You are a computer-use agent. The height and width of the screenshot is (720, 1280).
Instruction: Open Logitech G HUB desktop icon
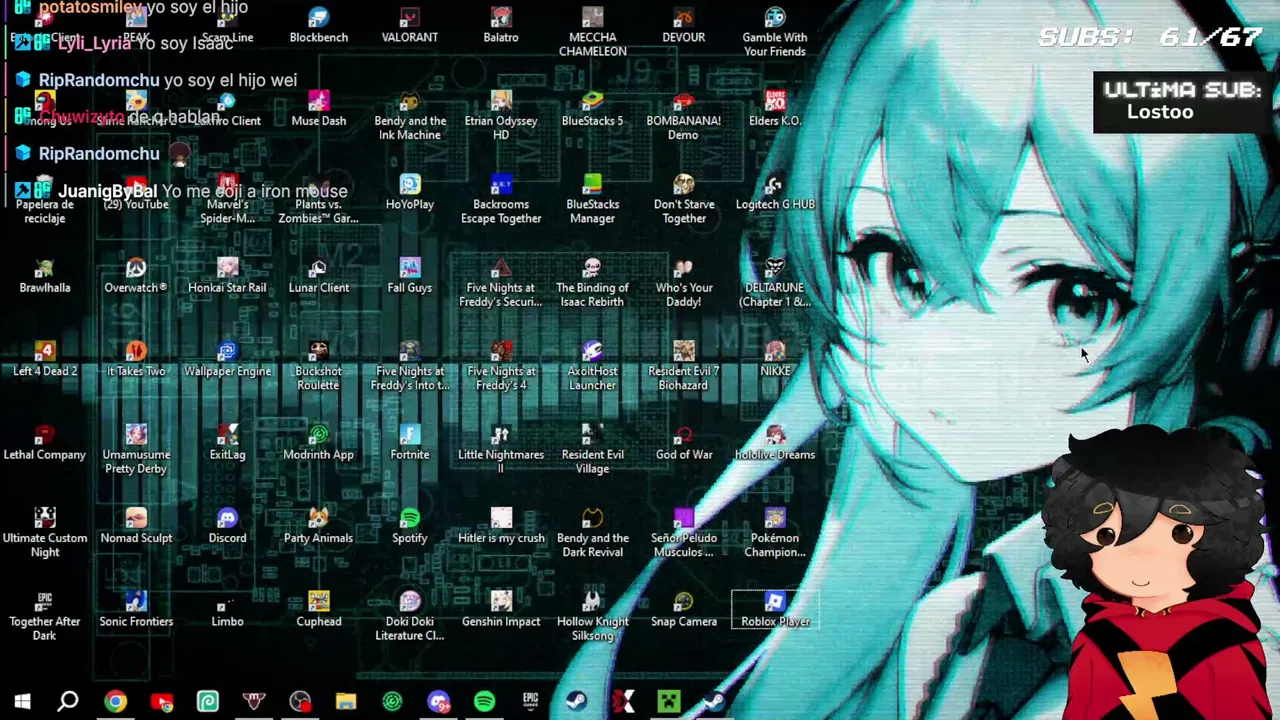tap(775, 193)
